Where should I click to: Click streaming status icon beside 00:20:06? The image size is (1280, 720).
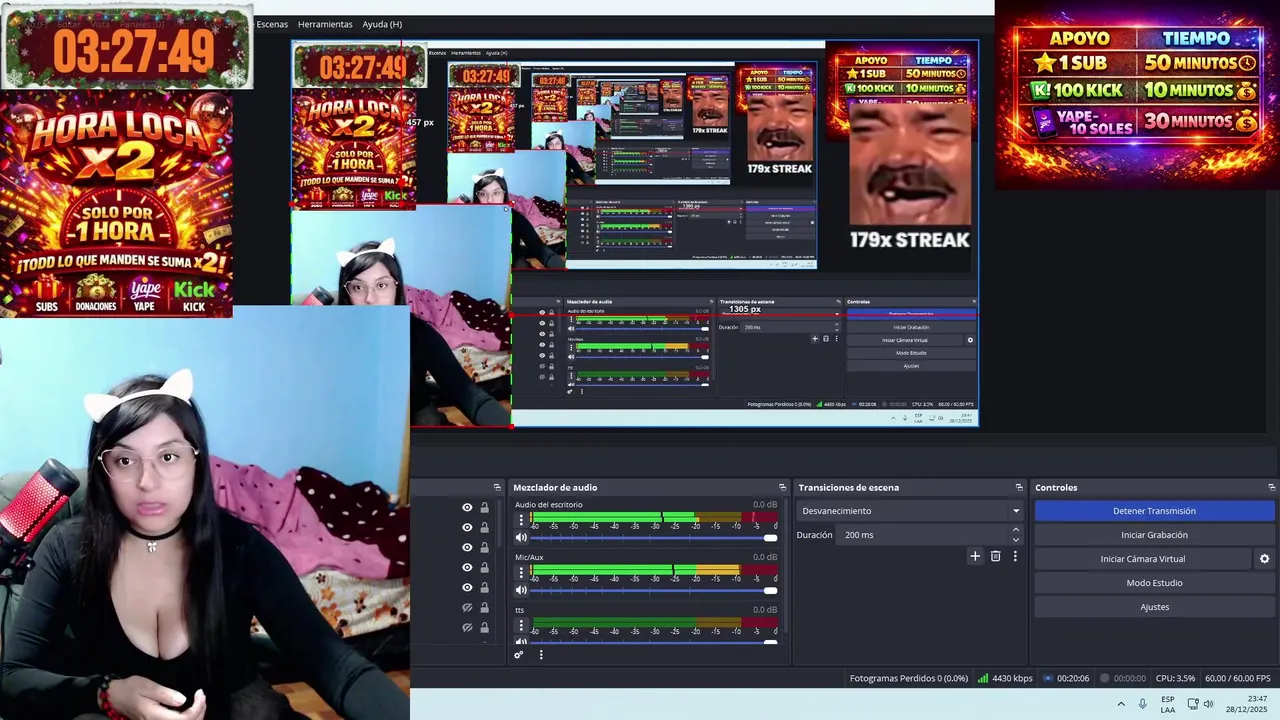pos(1047,678)
